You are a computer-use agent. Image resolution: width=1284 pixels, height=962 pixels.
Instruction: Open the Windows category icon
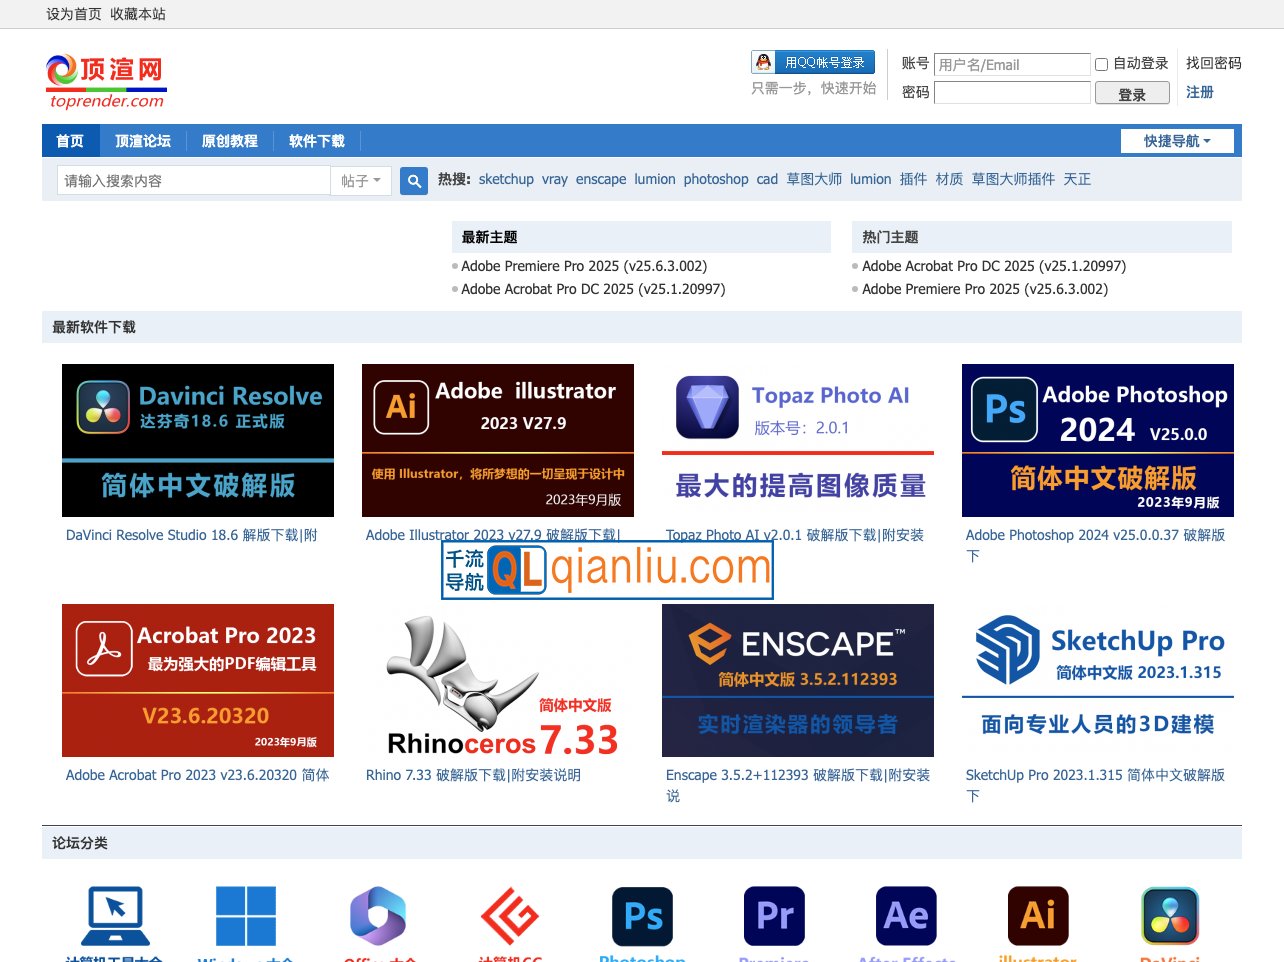[x=246, y=916]
